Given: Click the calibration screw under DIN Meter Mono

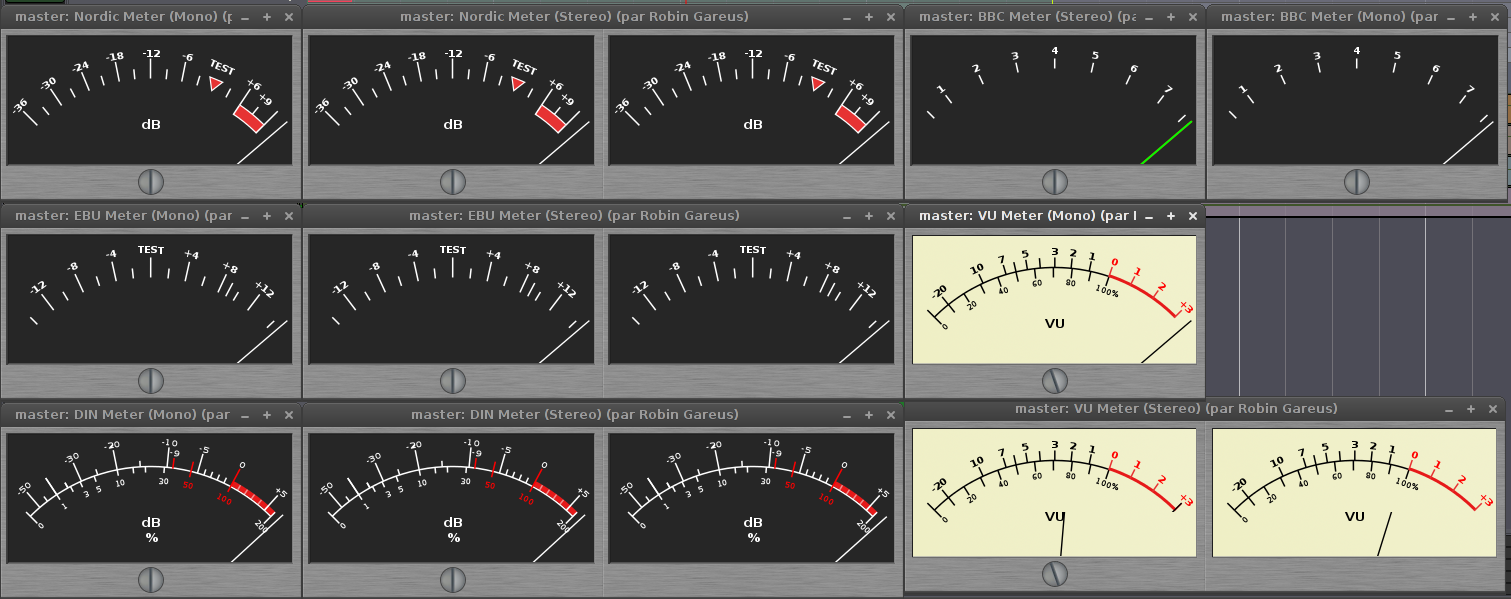Looking at the screenshot, I should (150, 579).
